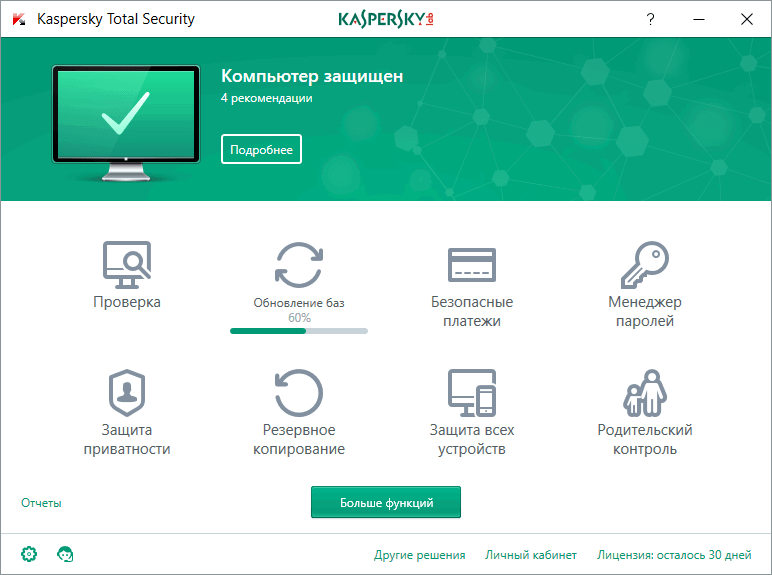772x575 pixels.
Task: Open the Личный кабинет link
Action: click(x=531, y=555)
